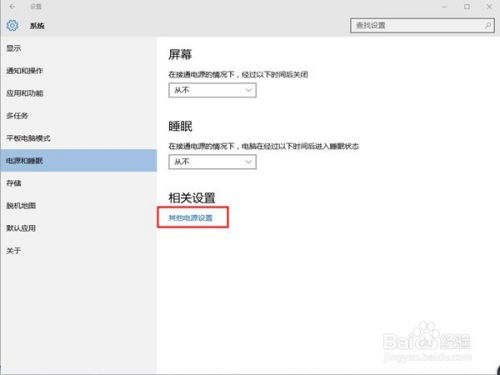Open 默认应用 settings page
The image size is (500, 375).
(x=78, y=228)
